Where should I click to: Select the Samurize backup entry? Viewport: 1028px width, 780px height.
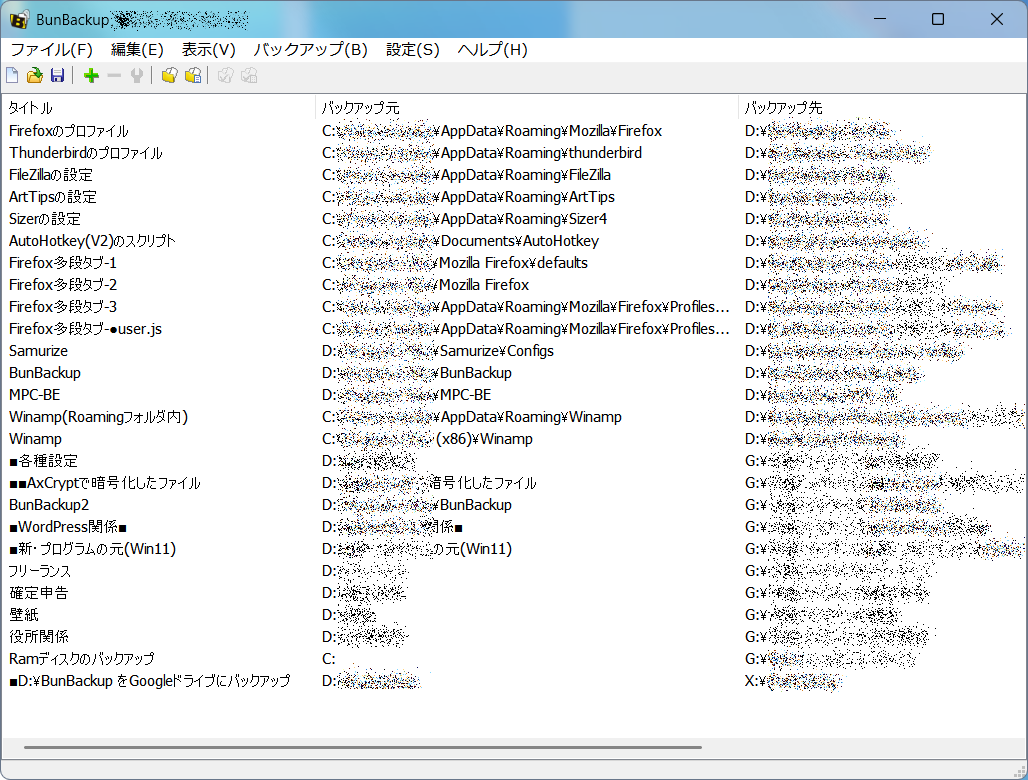click(x=39, y=351)
